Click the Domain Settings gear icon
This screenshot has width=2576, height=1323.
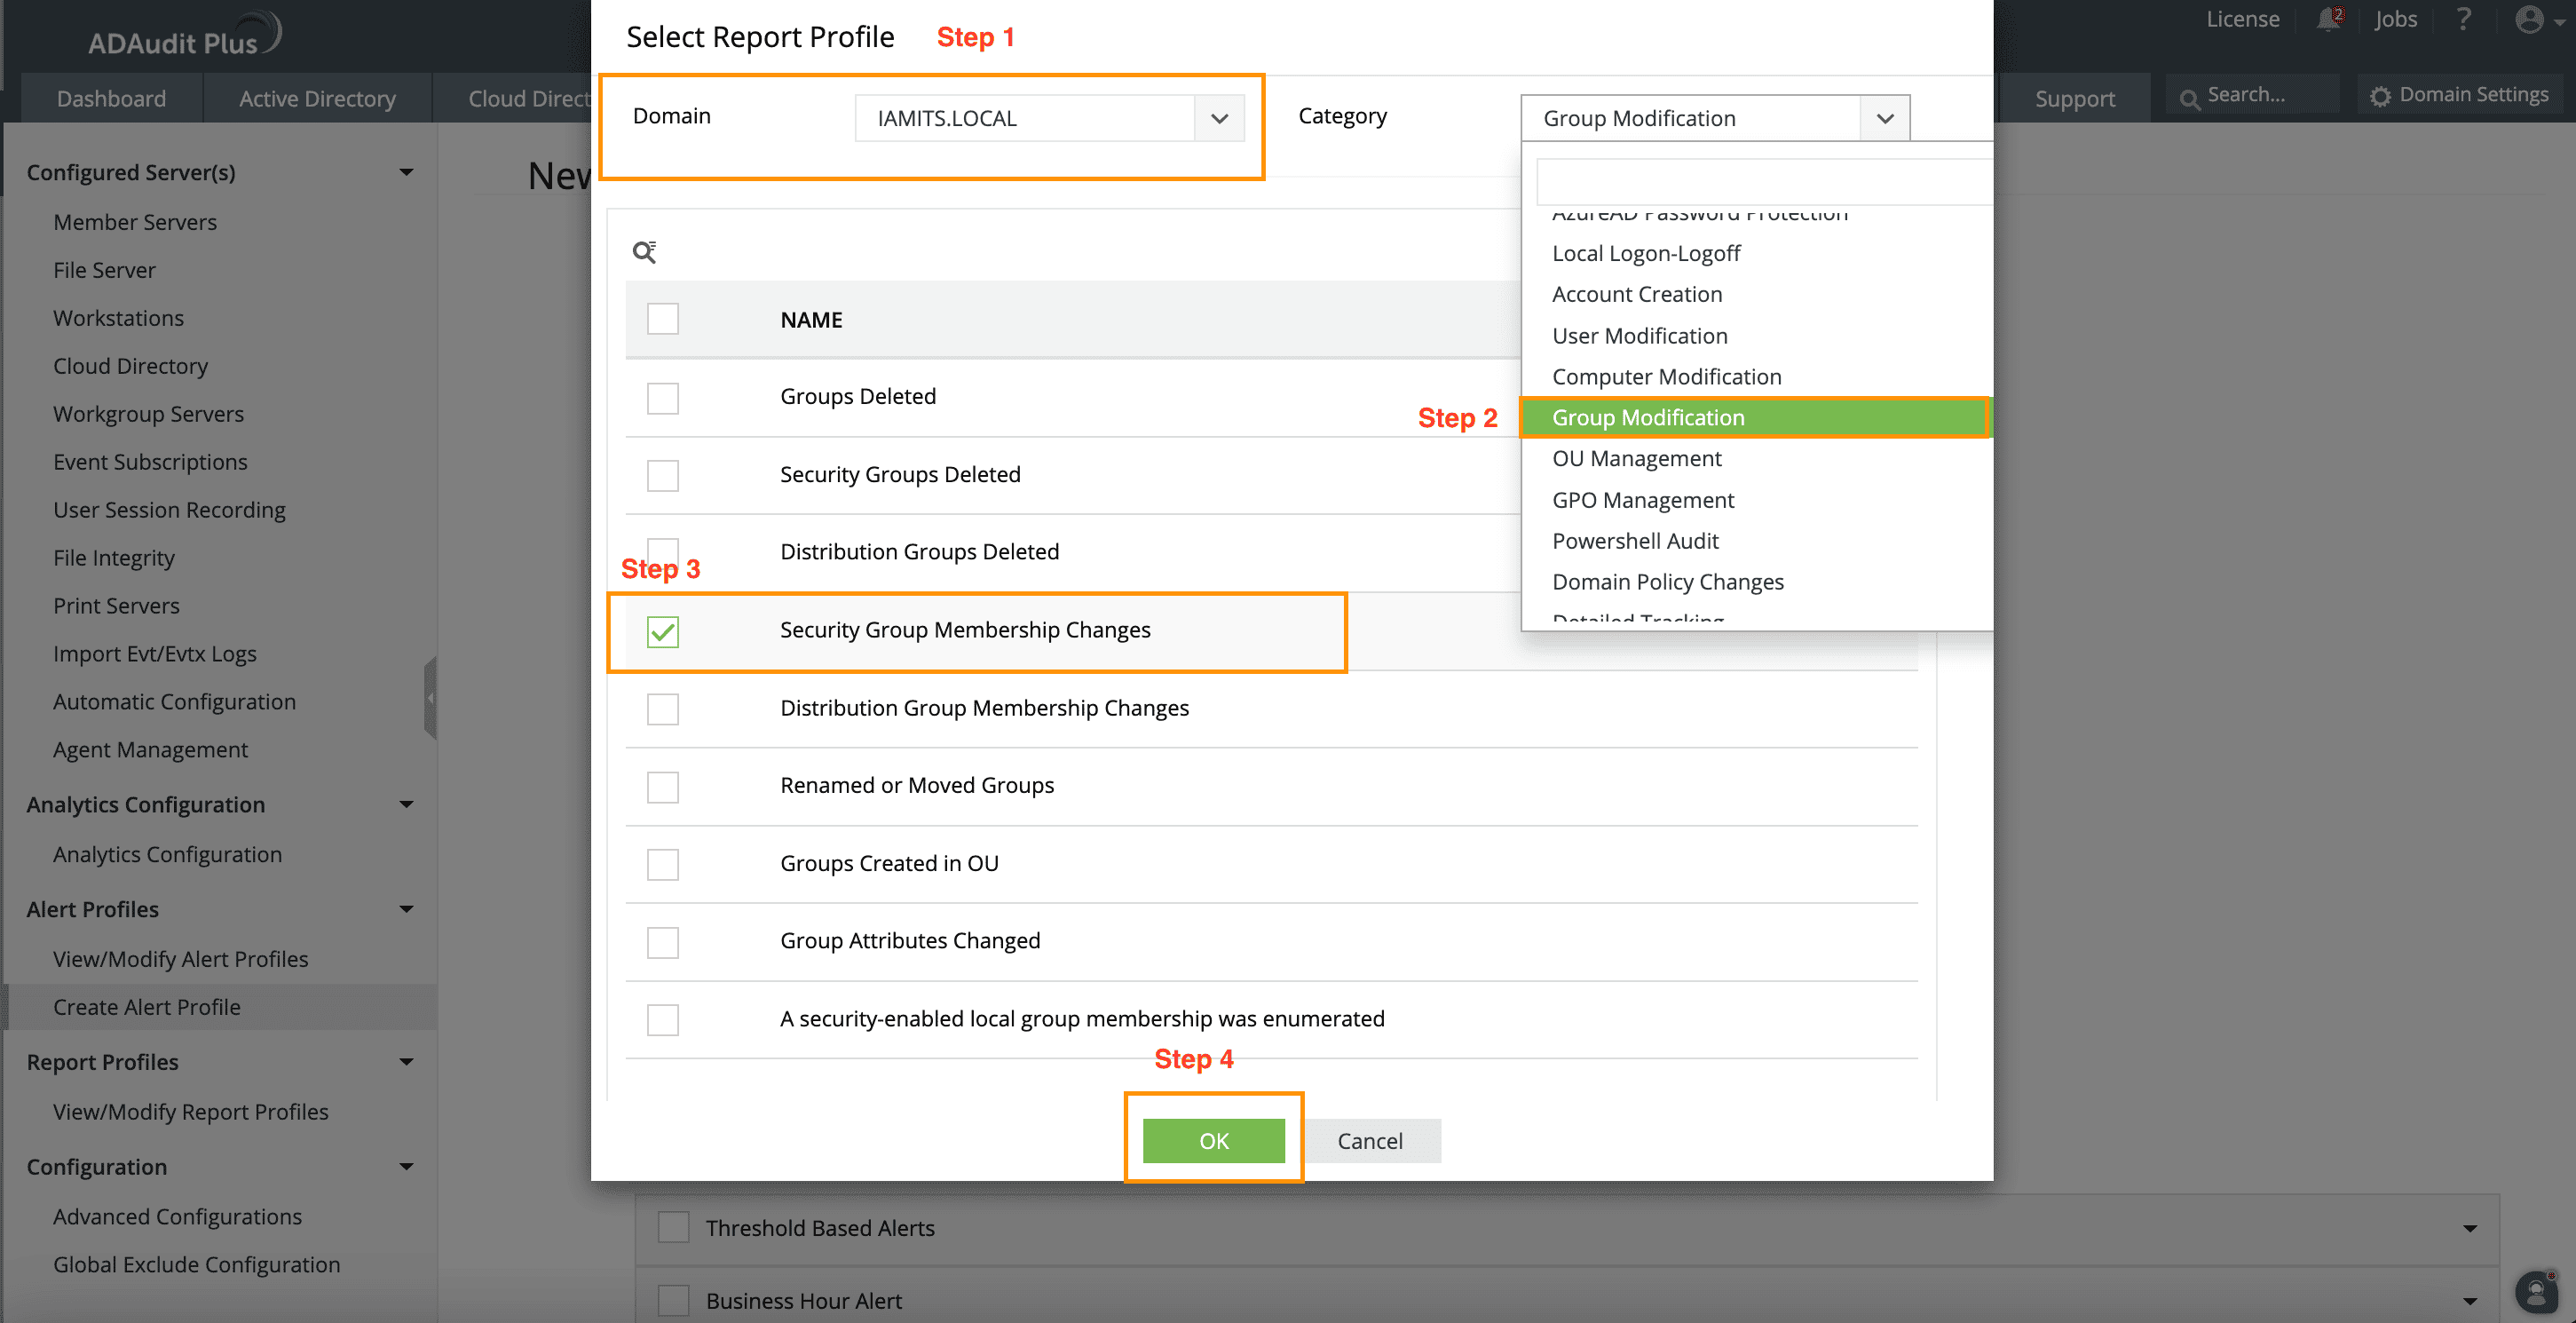[x=2381, y=96]
